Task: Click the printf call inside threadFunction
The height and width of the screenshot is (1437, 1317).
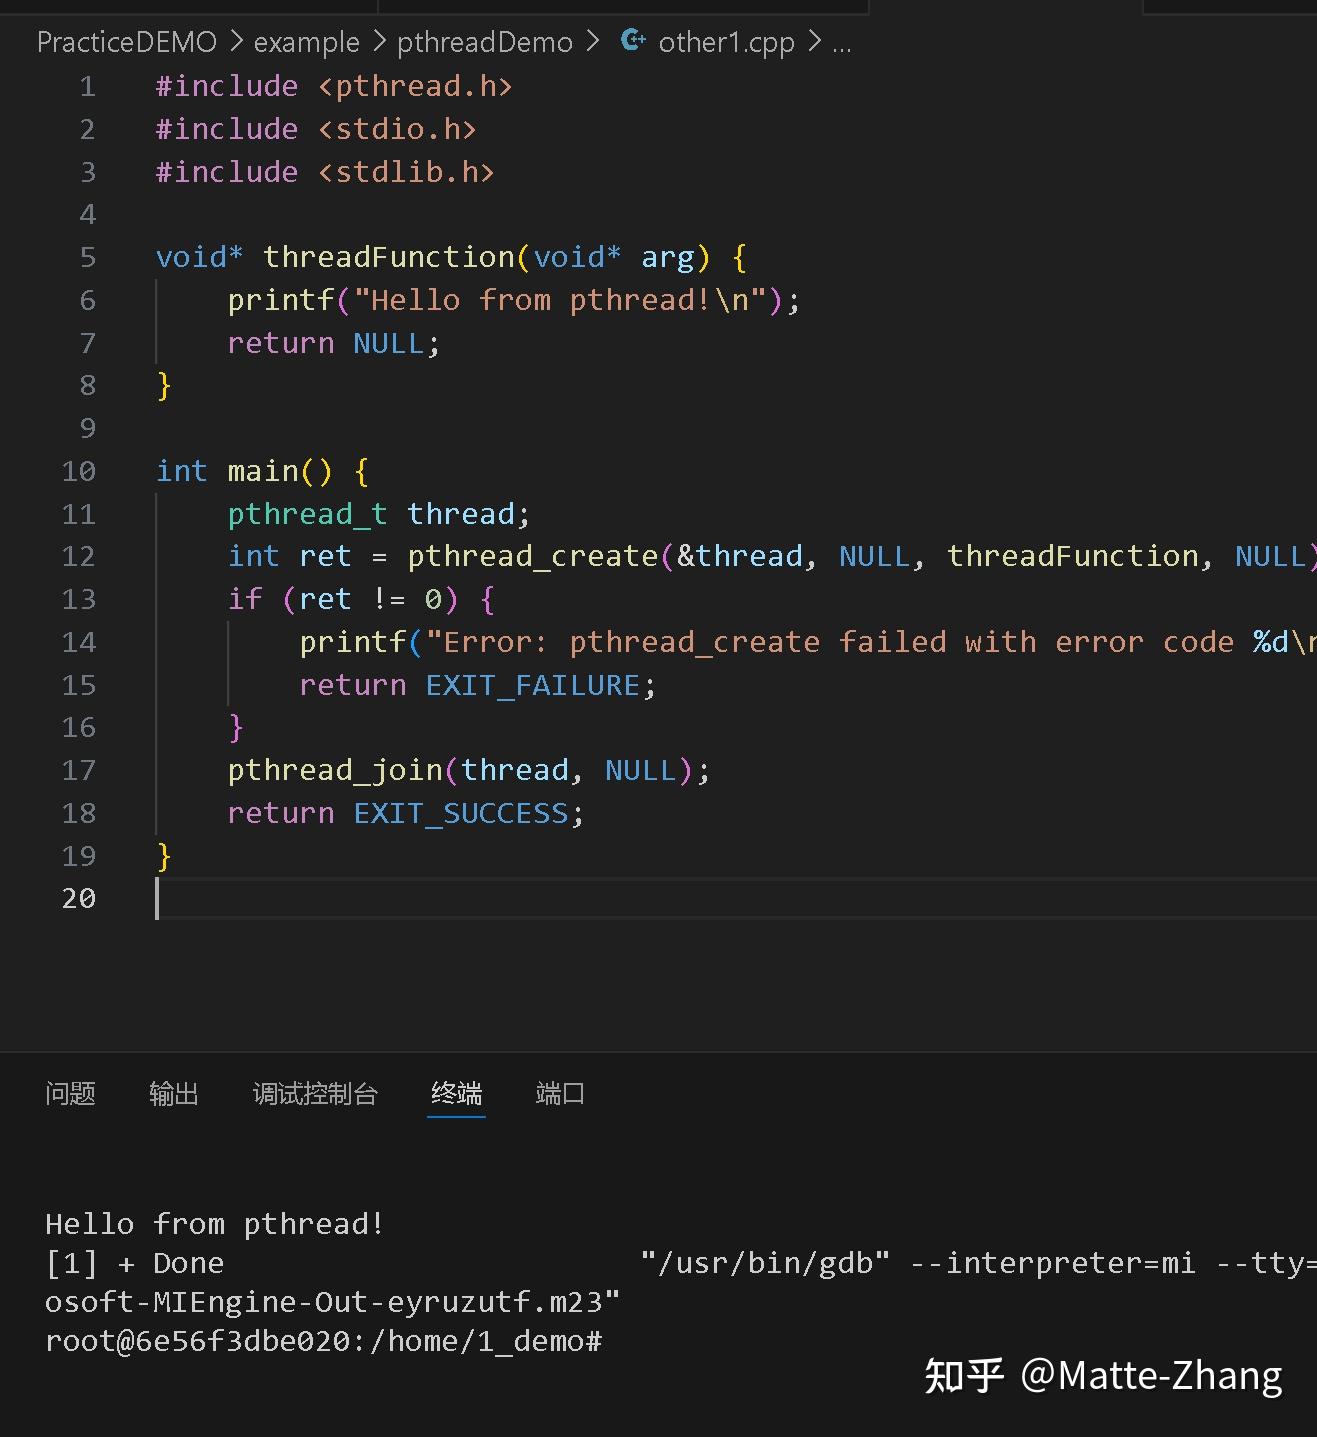Action: [x=282, y=299]
